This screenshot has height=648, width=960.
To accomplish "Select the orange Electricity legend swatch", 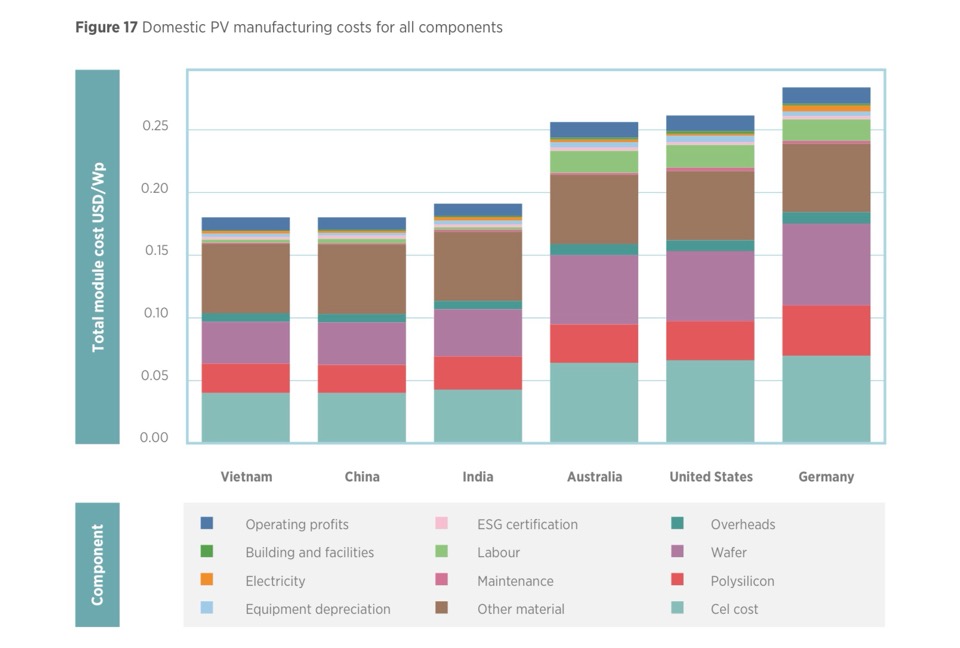I will (x=207, y=580).
